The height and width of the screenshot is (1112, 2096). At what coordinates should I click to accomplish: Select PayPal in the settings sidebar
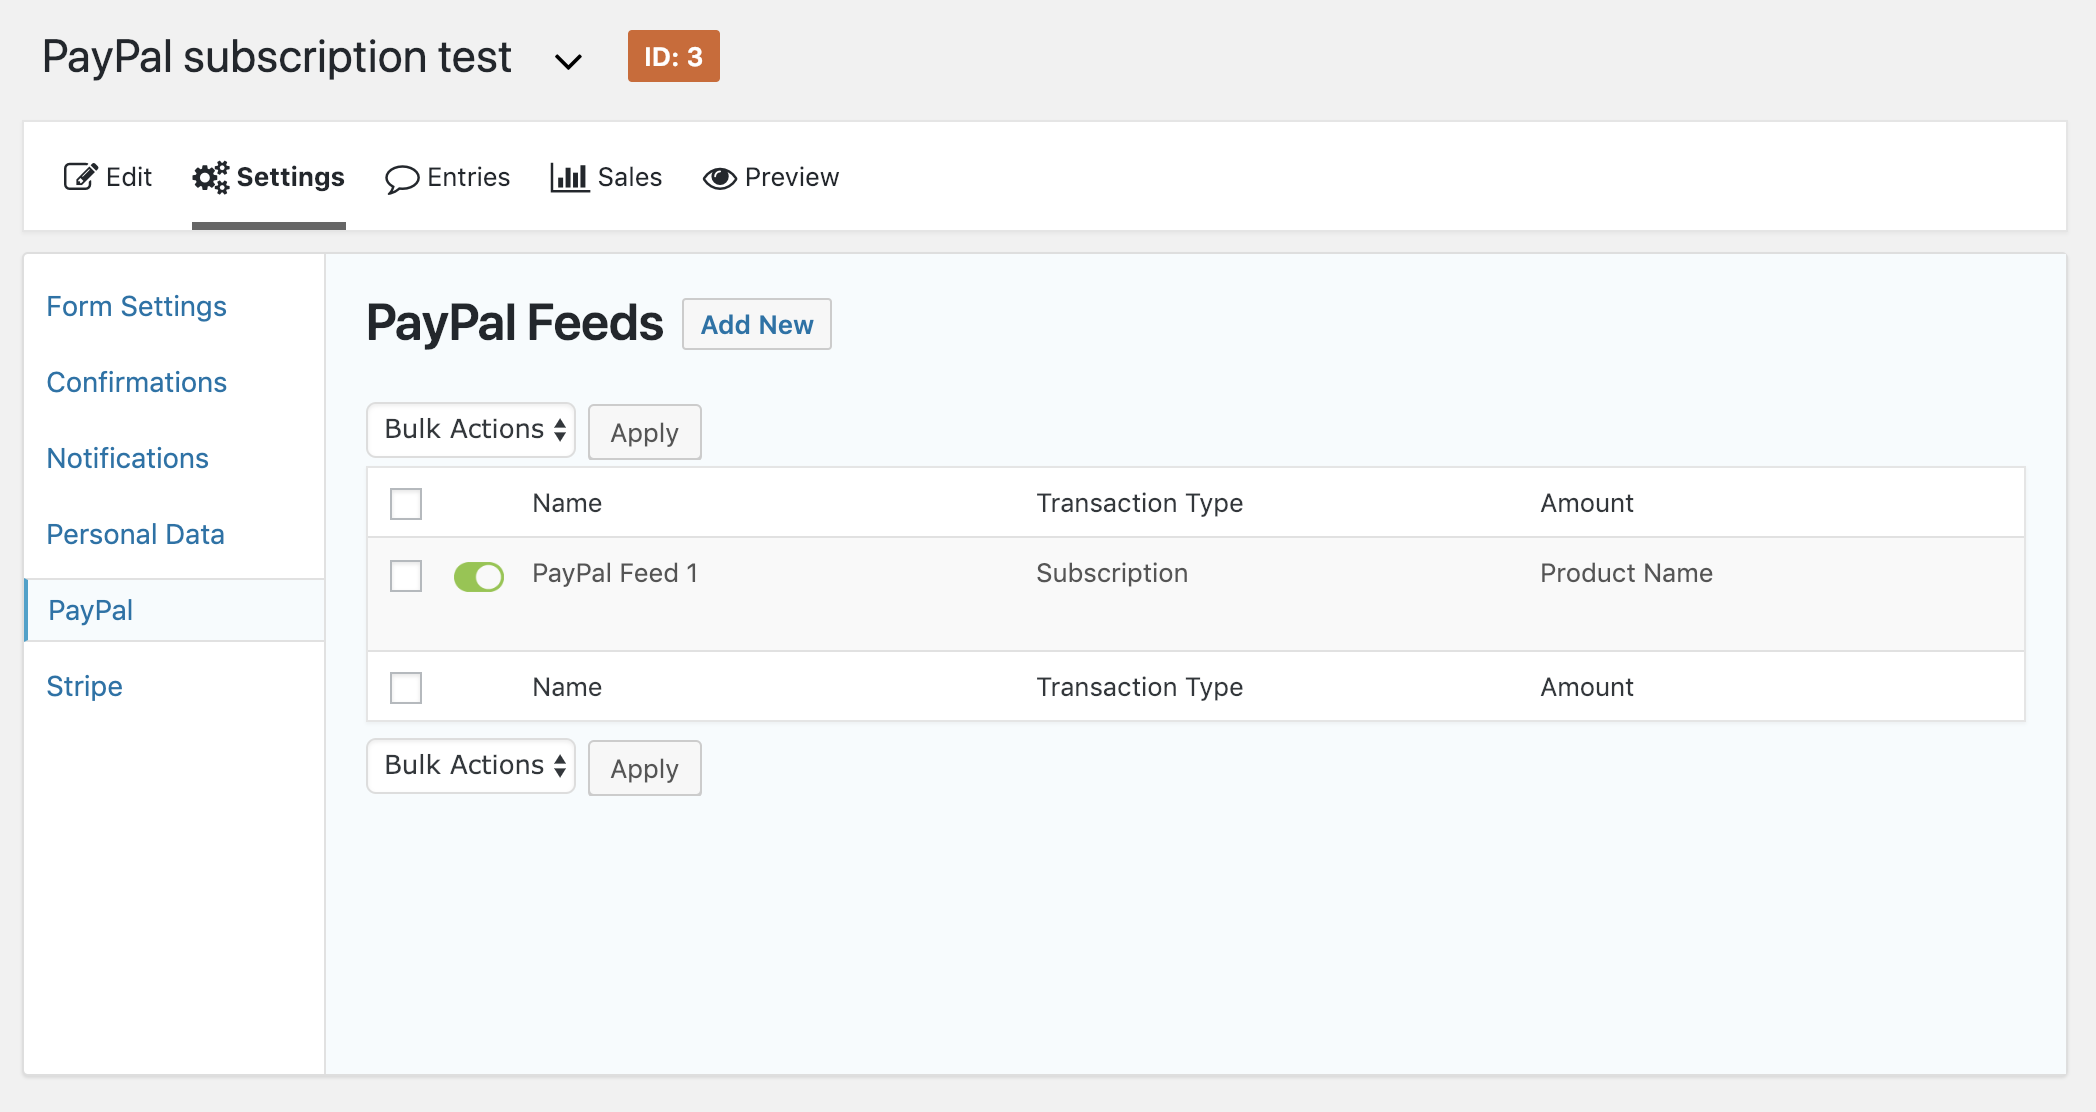[175, 610]
